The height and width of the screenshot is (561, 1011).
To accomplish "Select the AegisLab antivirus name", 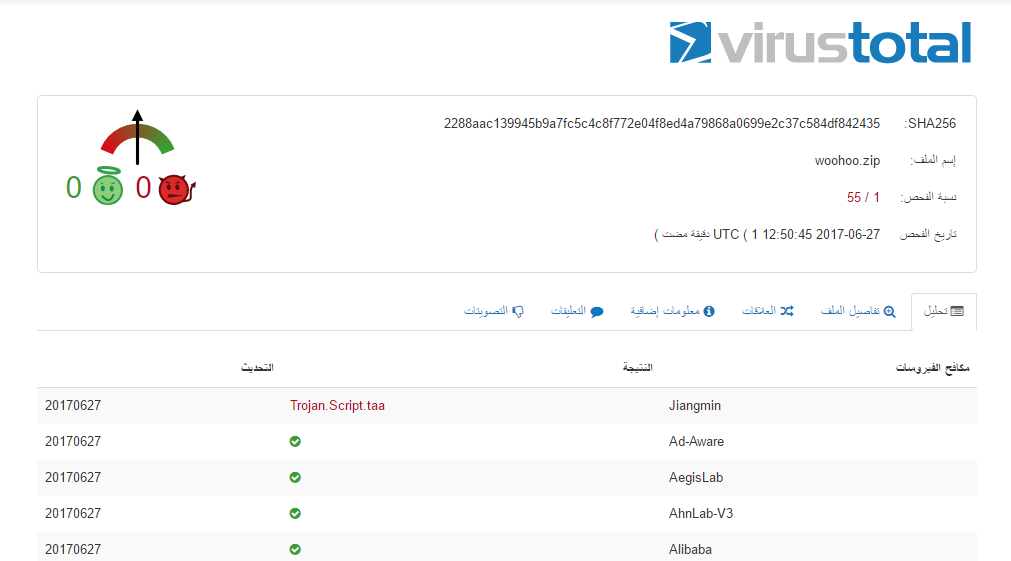I will click(696, 478).
